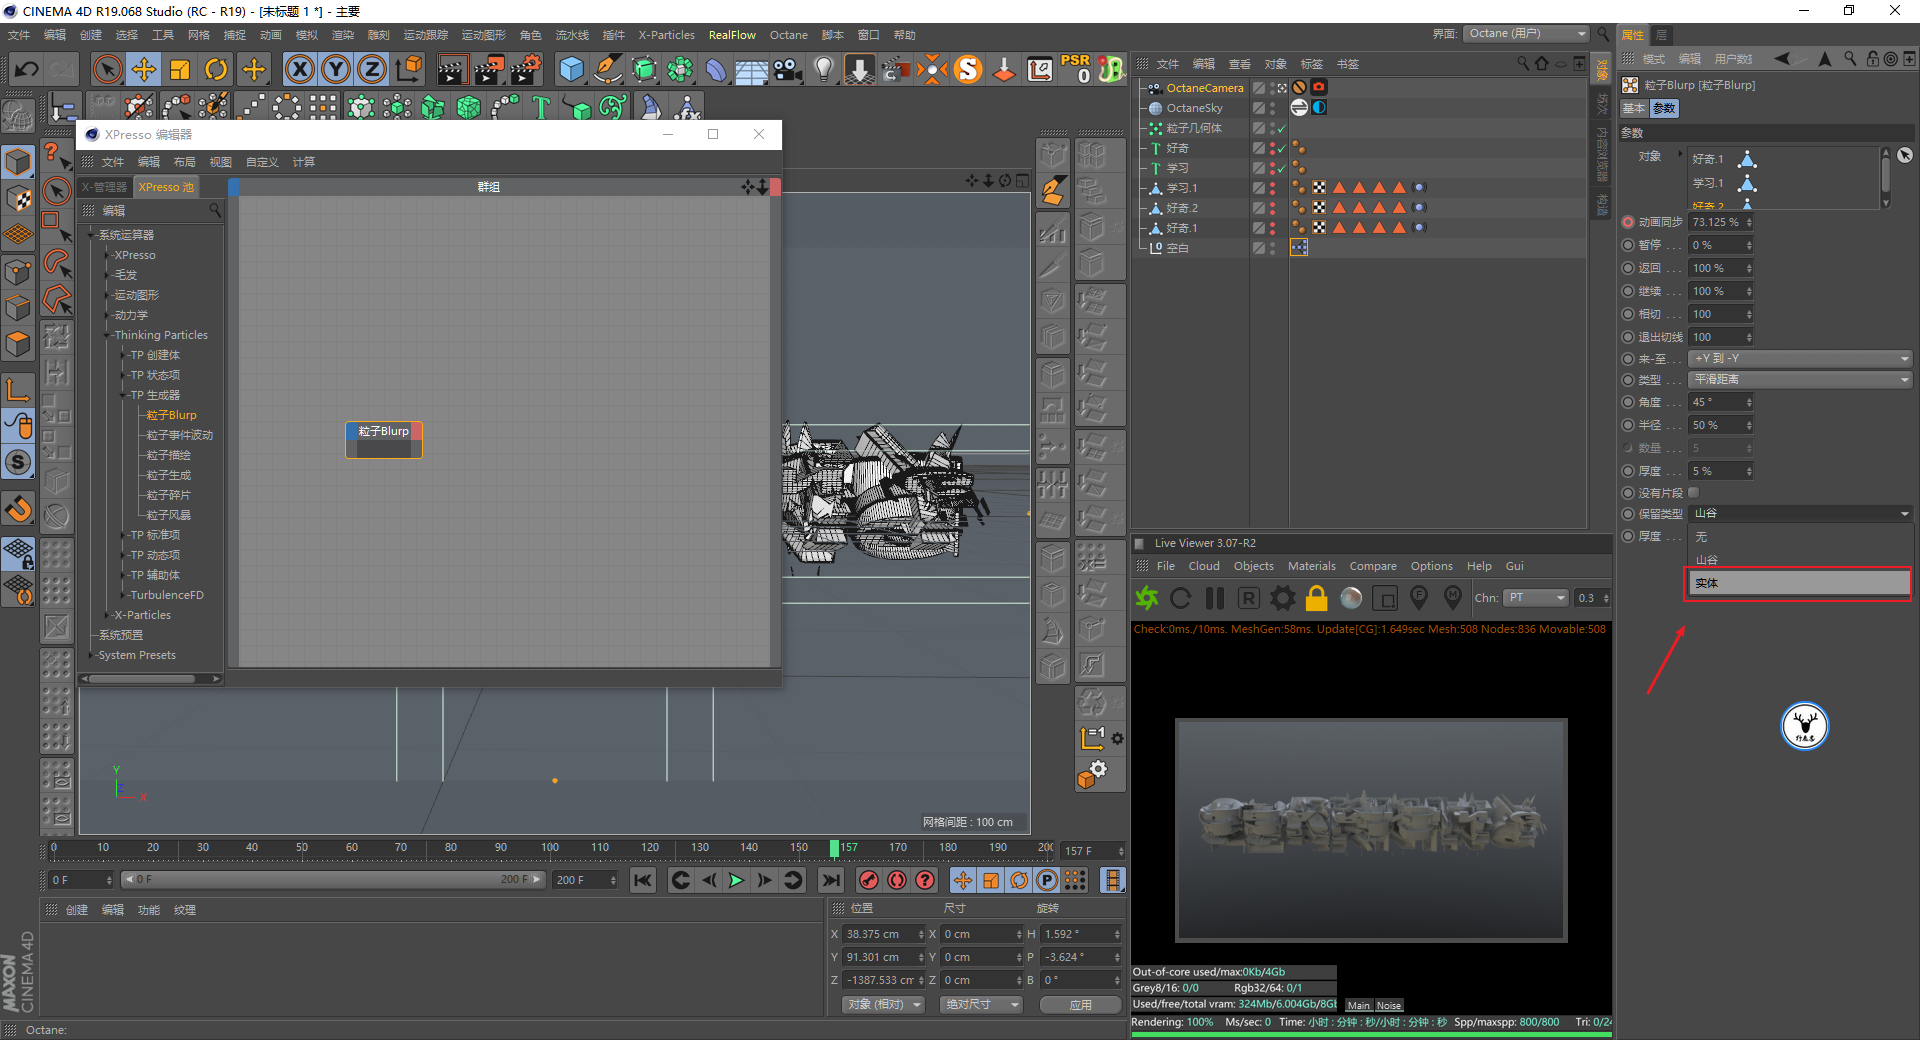1920x1040 pixels.
Task: Click the Octane lock resolution padlock icon
Action: click(x=1317, y=598)
